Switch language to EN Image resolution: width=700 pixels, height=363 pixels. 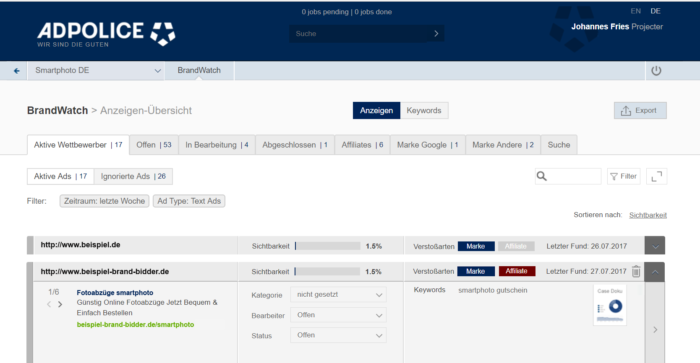(636, 11)
